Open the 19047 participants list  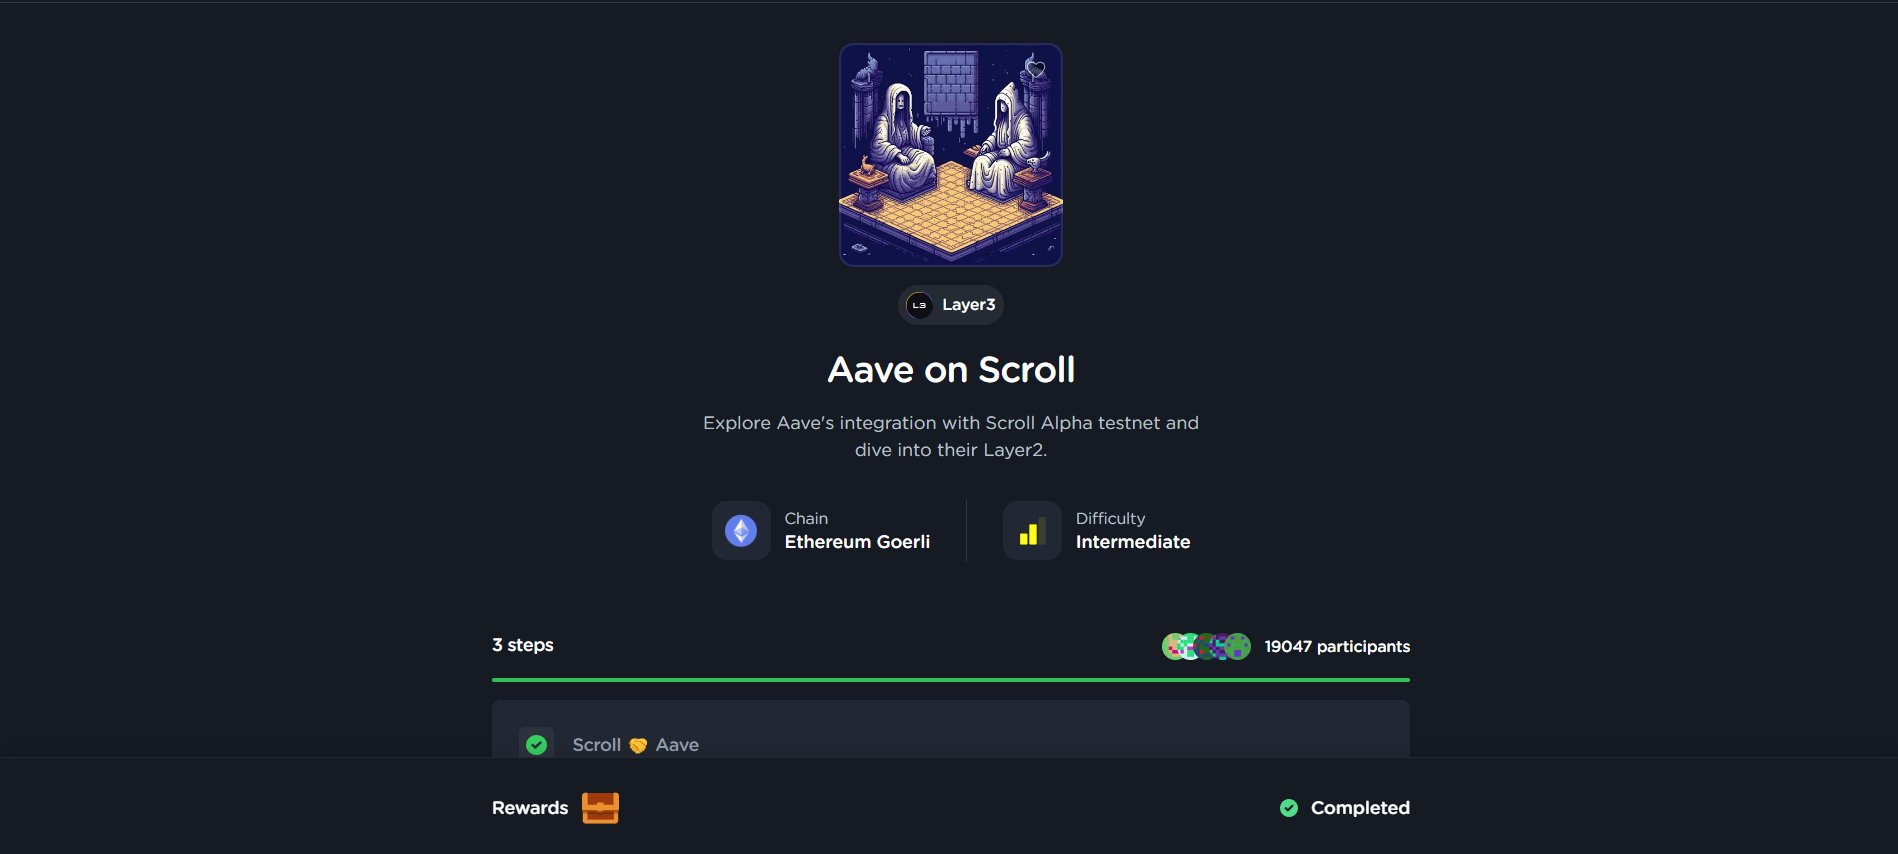[1337, 647]
